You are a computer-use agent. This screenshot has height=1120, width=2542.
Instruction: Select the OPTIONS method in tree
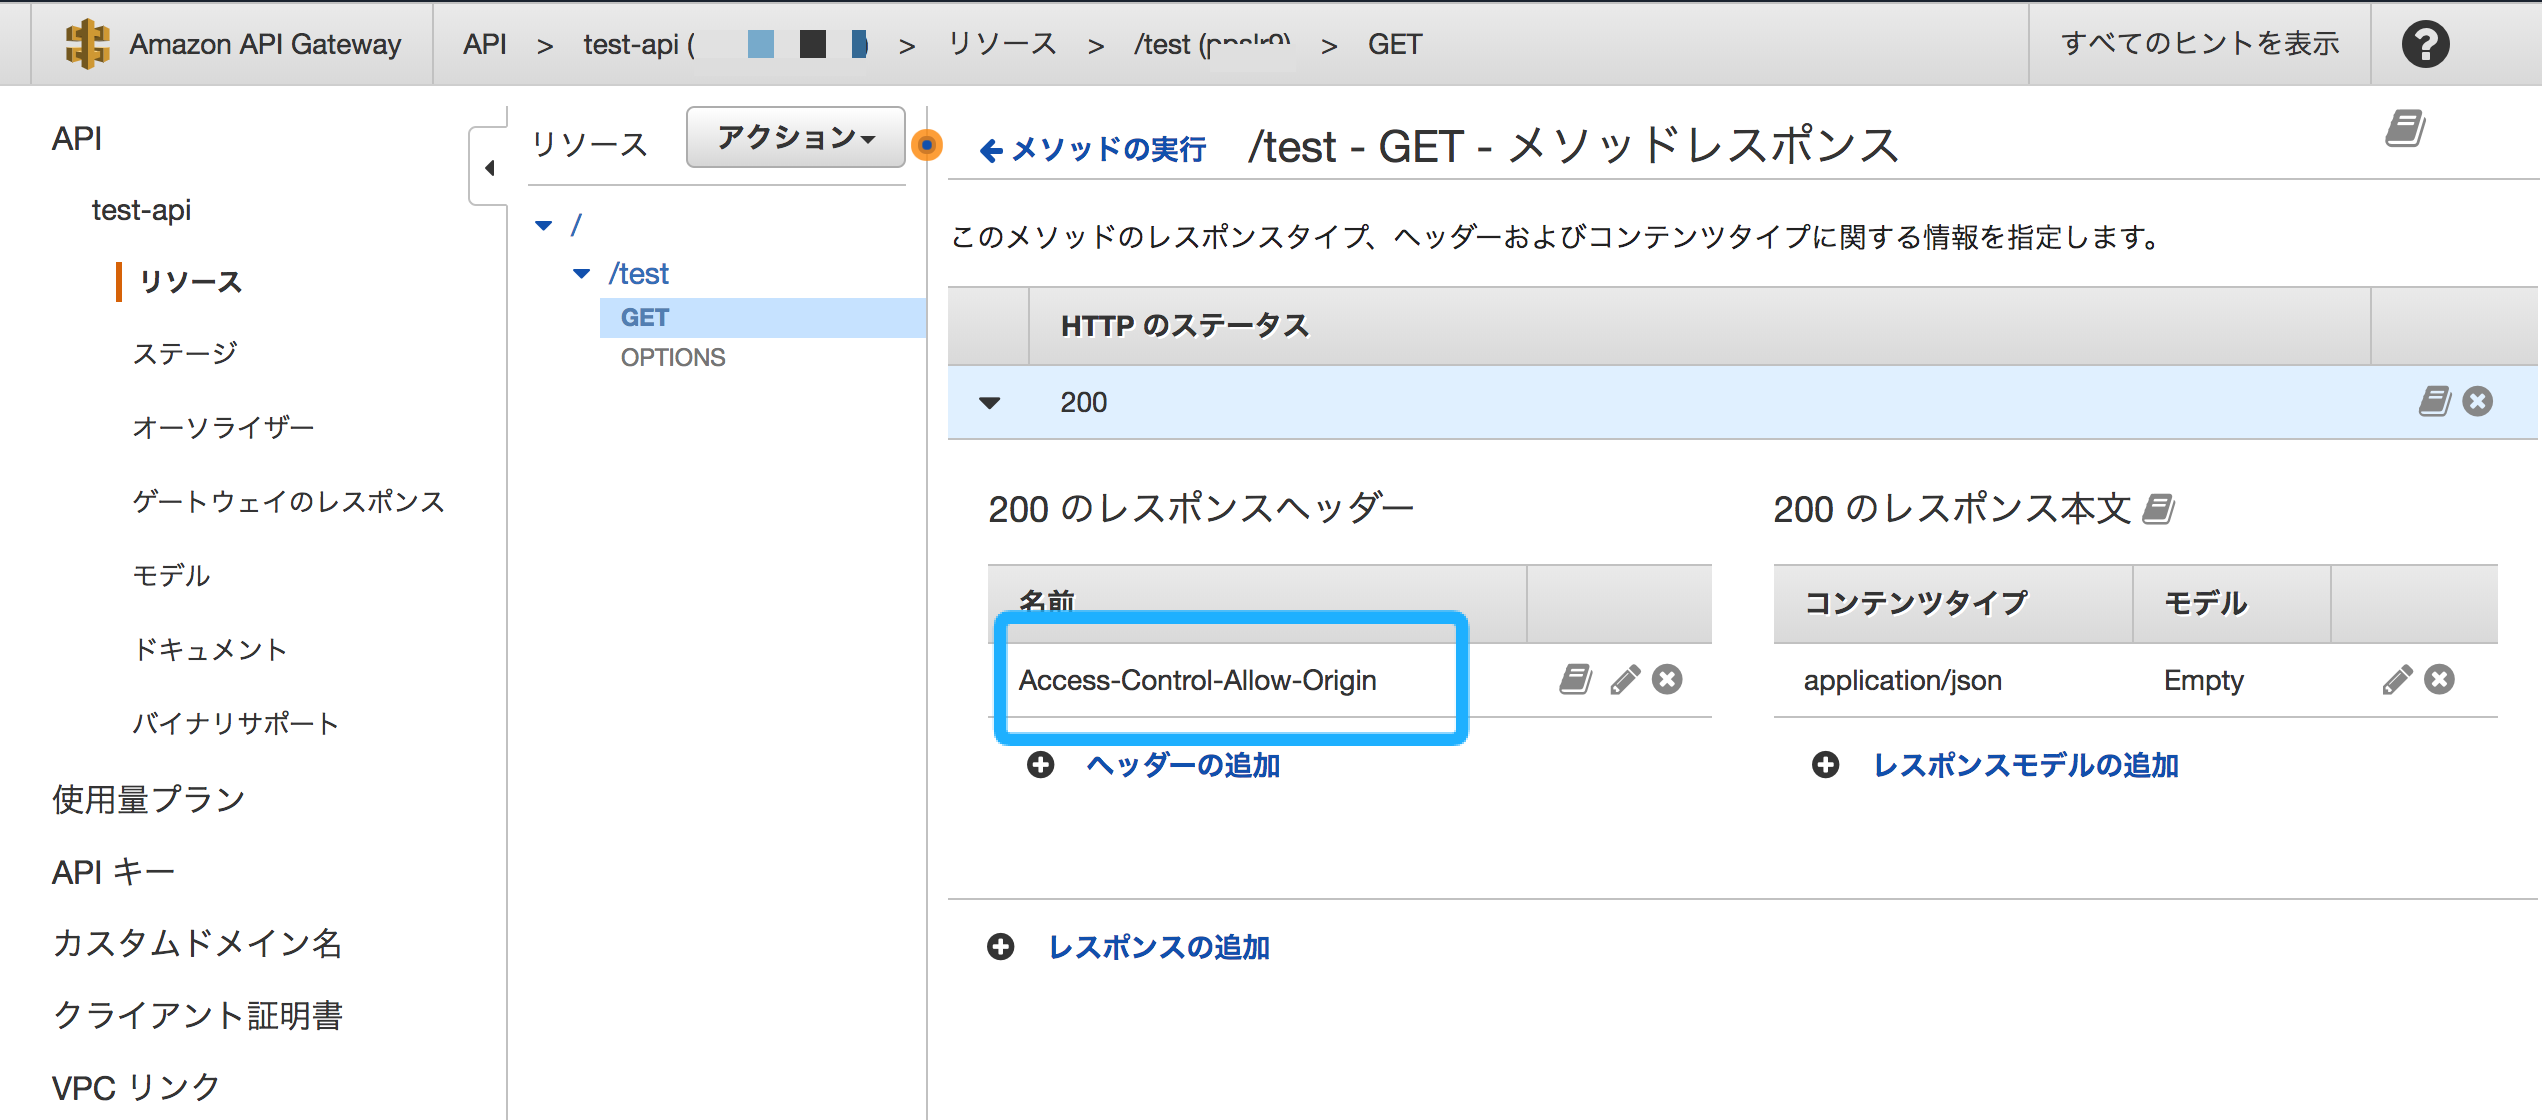[x=672, y=357]
